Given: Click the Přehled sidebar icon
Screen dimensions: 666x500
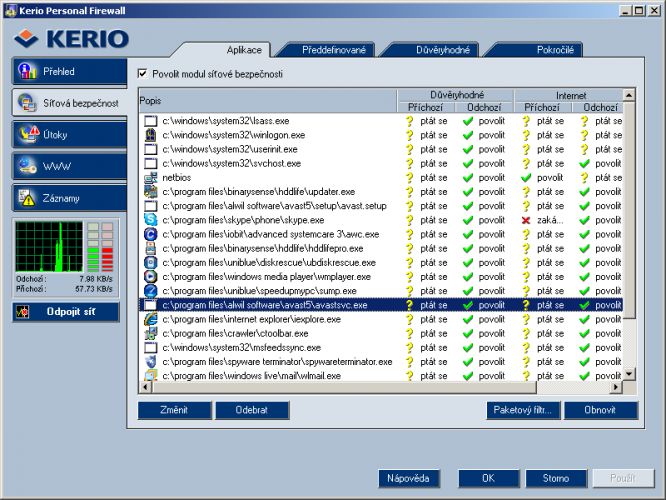Looking at the screenshot, I should coord(28,71).
